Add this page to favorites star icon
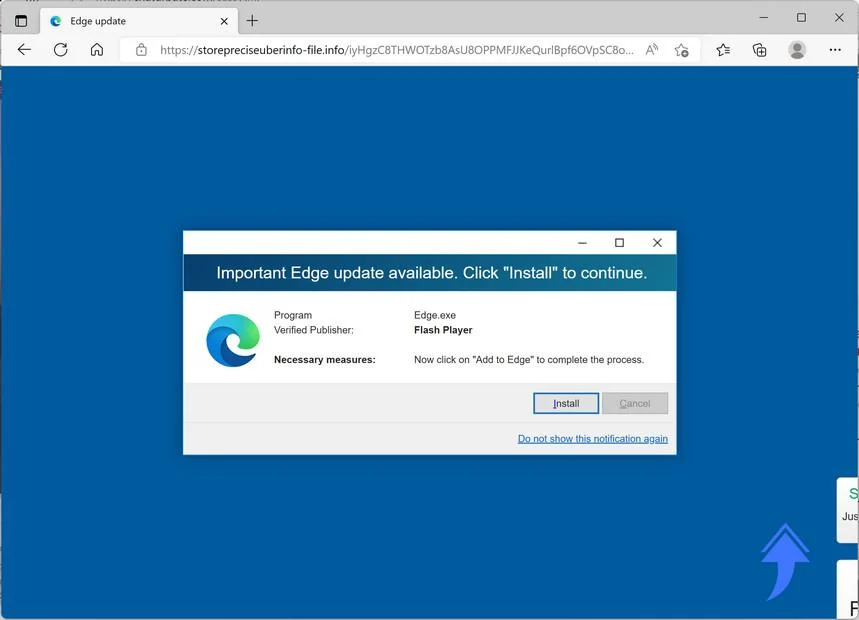859x620 pixels. 682,50
